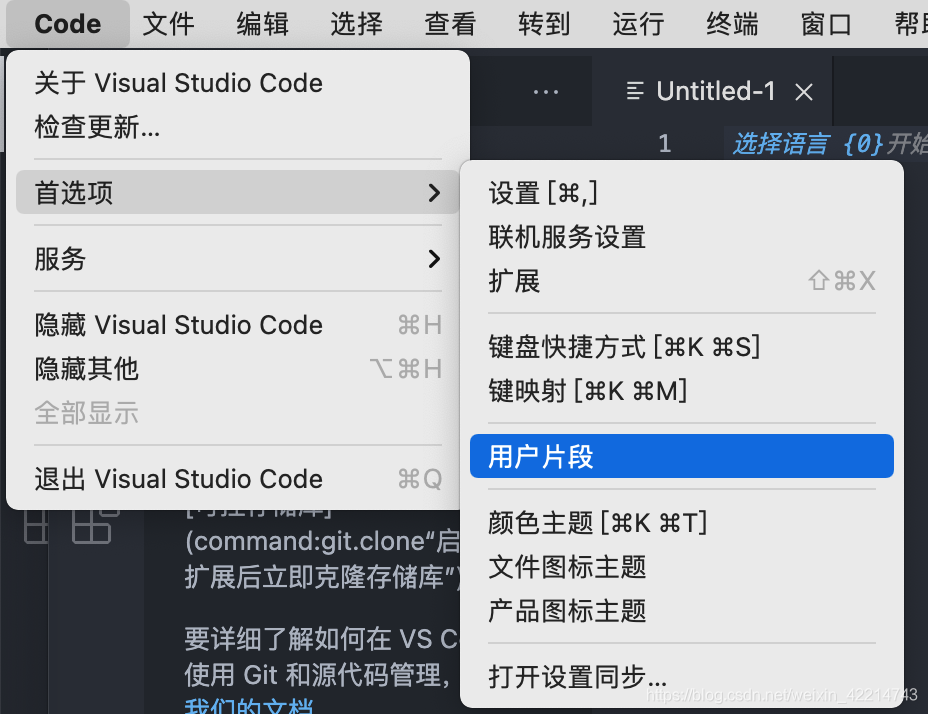Select 用户片段 menu item

click(x=682, y=456)
